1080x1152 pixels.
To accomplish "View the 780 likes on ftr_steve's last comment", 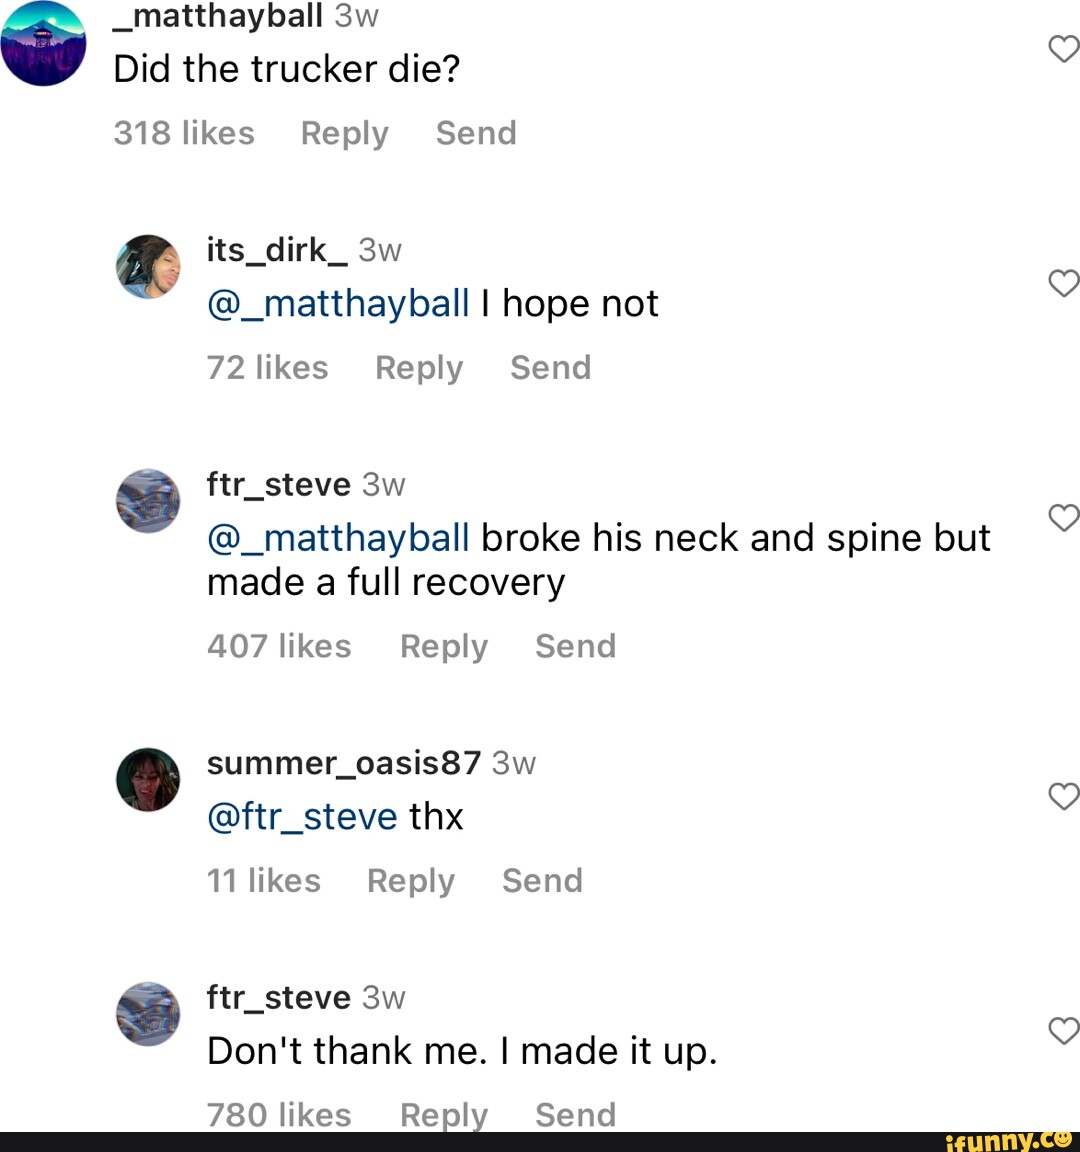I will click(x=278, y=1115).
